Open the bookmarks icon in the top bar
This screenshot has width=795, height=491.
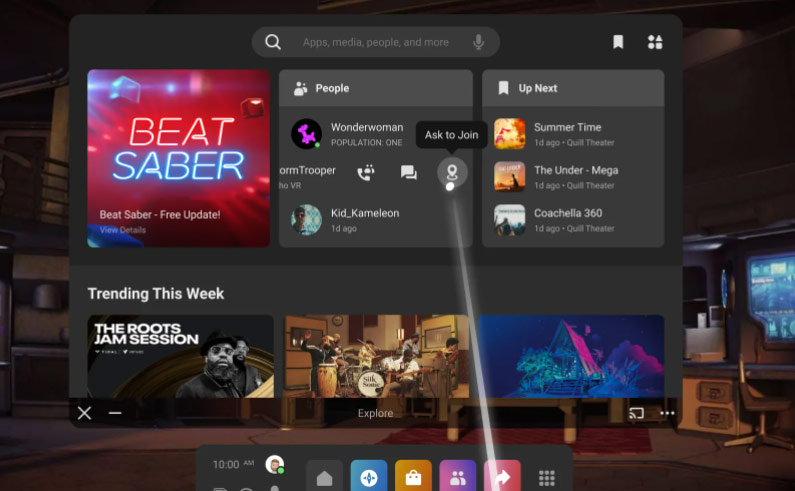pyautogui.click(x=618, y=42)
